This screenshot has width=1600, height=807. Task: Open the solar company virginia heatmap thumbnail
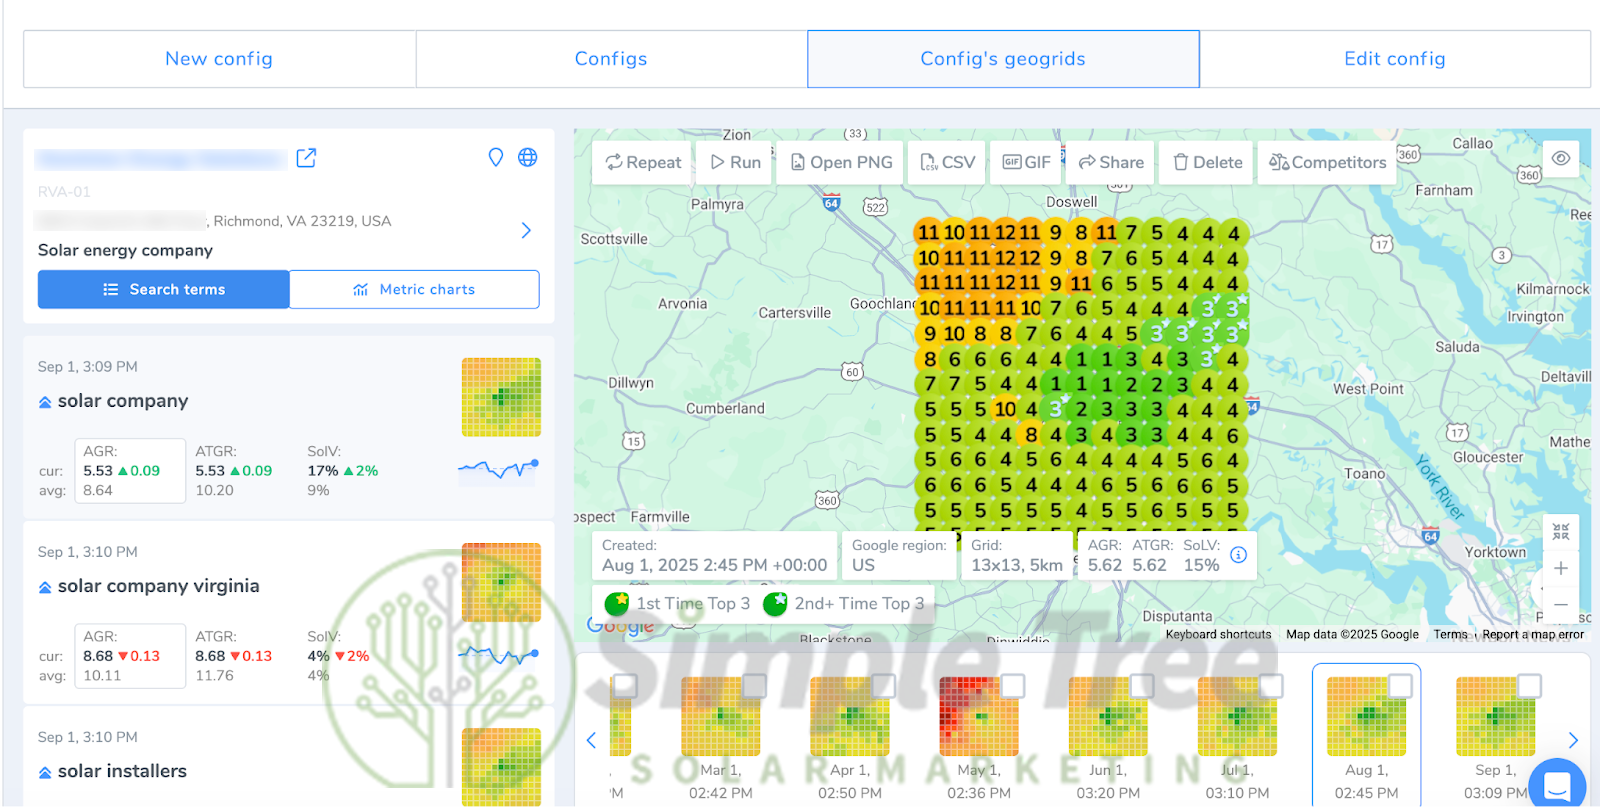click(501, 582)
